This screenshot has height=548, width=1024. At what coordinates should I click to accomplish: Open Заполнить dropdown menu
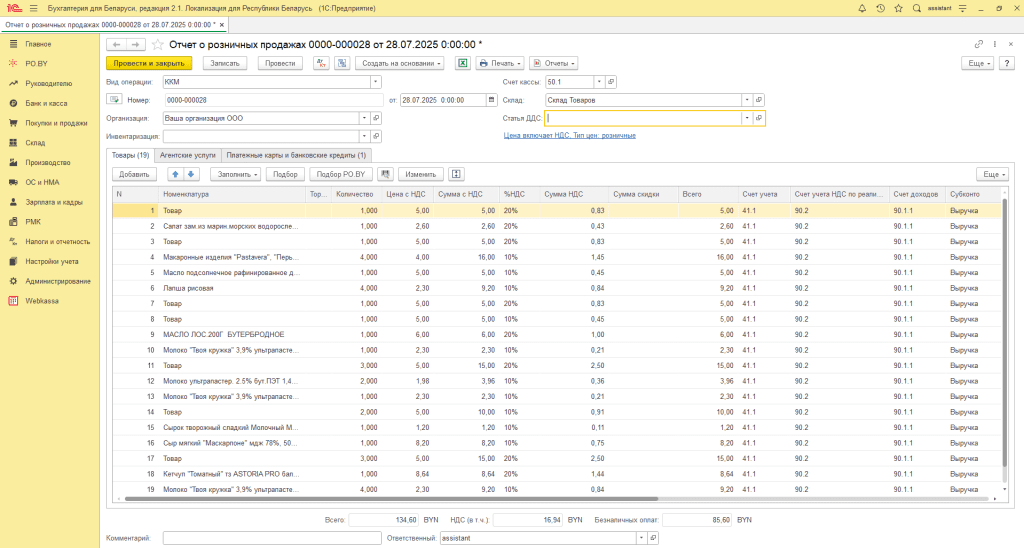(235, 174)
